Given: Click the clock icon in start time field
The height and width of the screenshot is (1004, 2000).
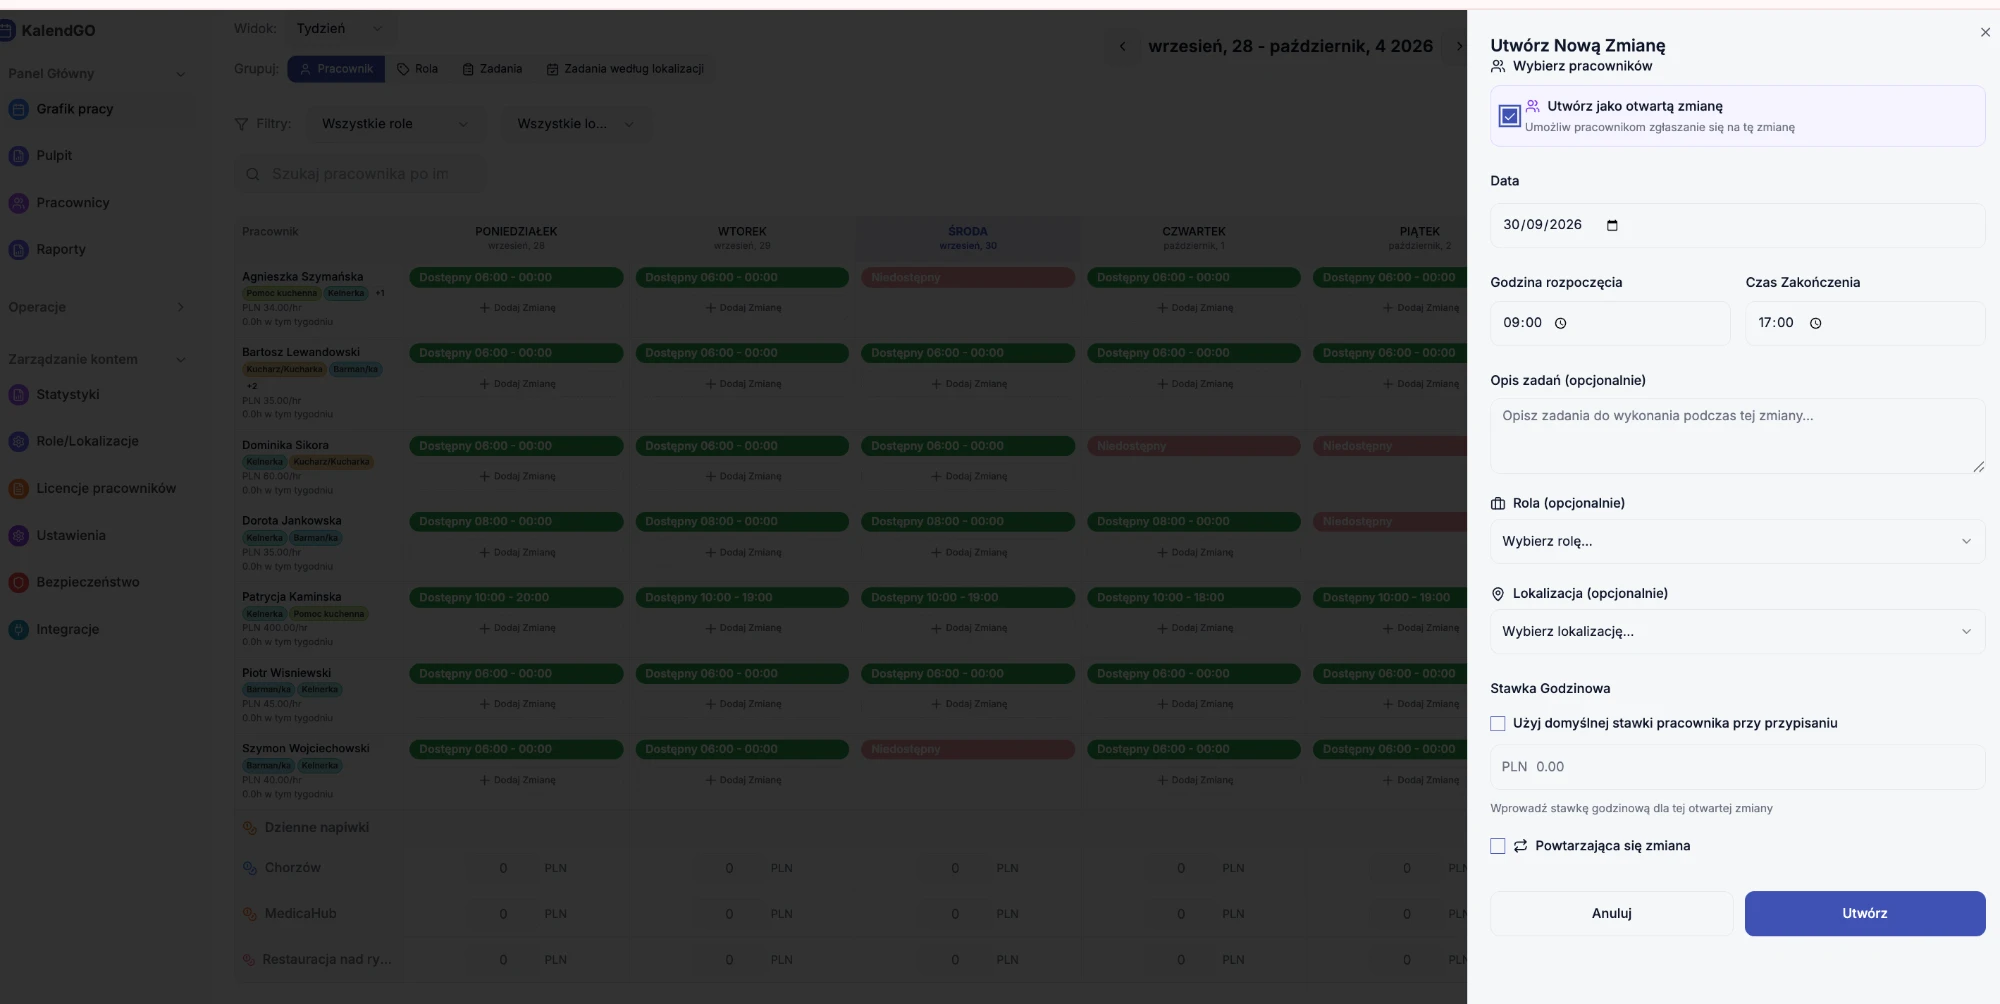Looking at the screenshot, I should [x=1560, y=323].
